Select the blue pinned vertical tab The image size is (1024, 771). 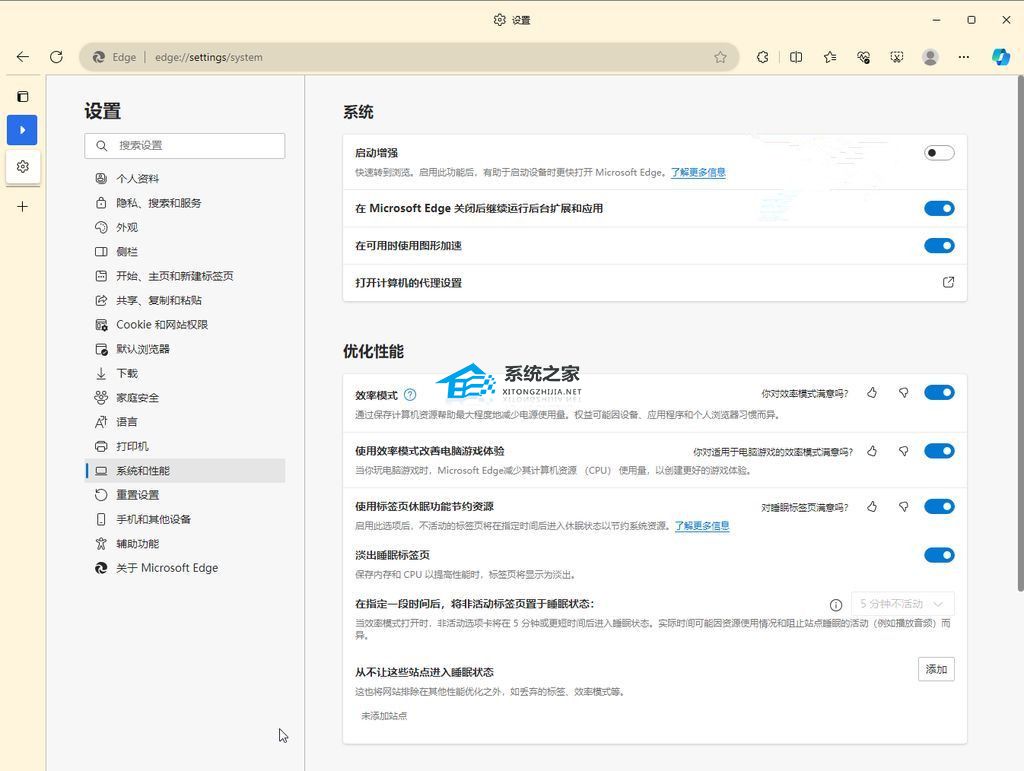pos(22,130)
